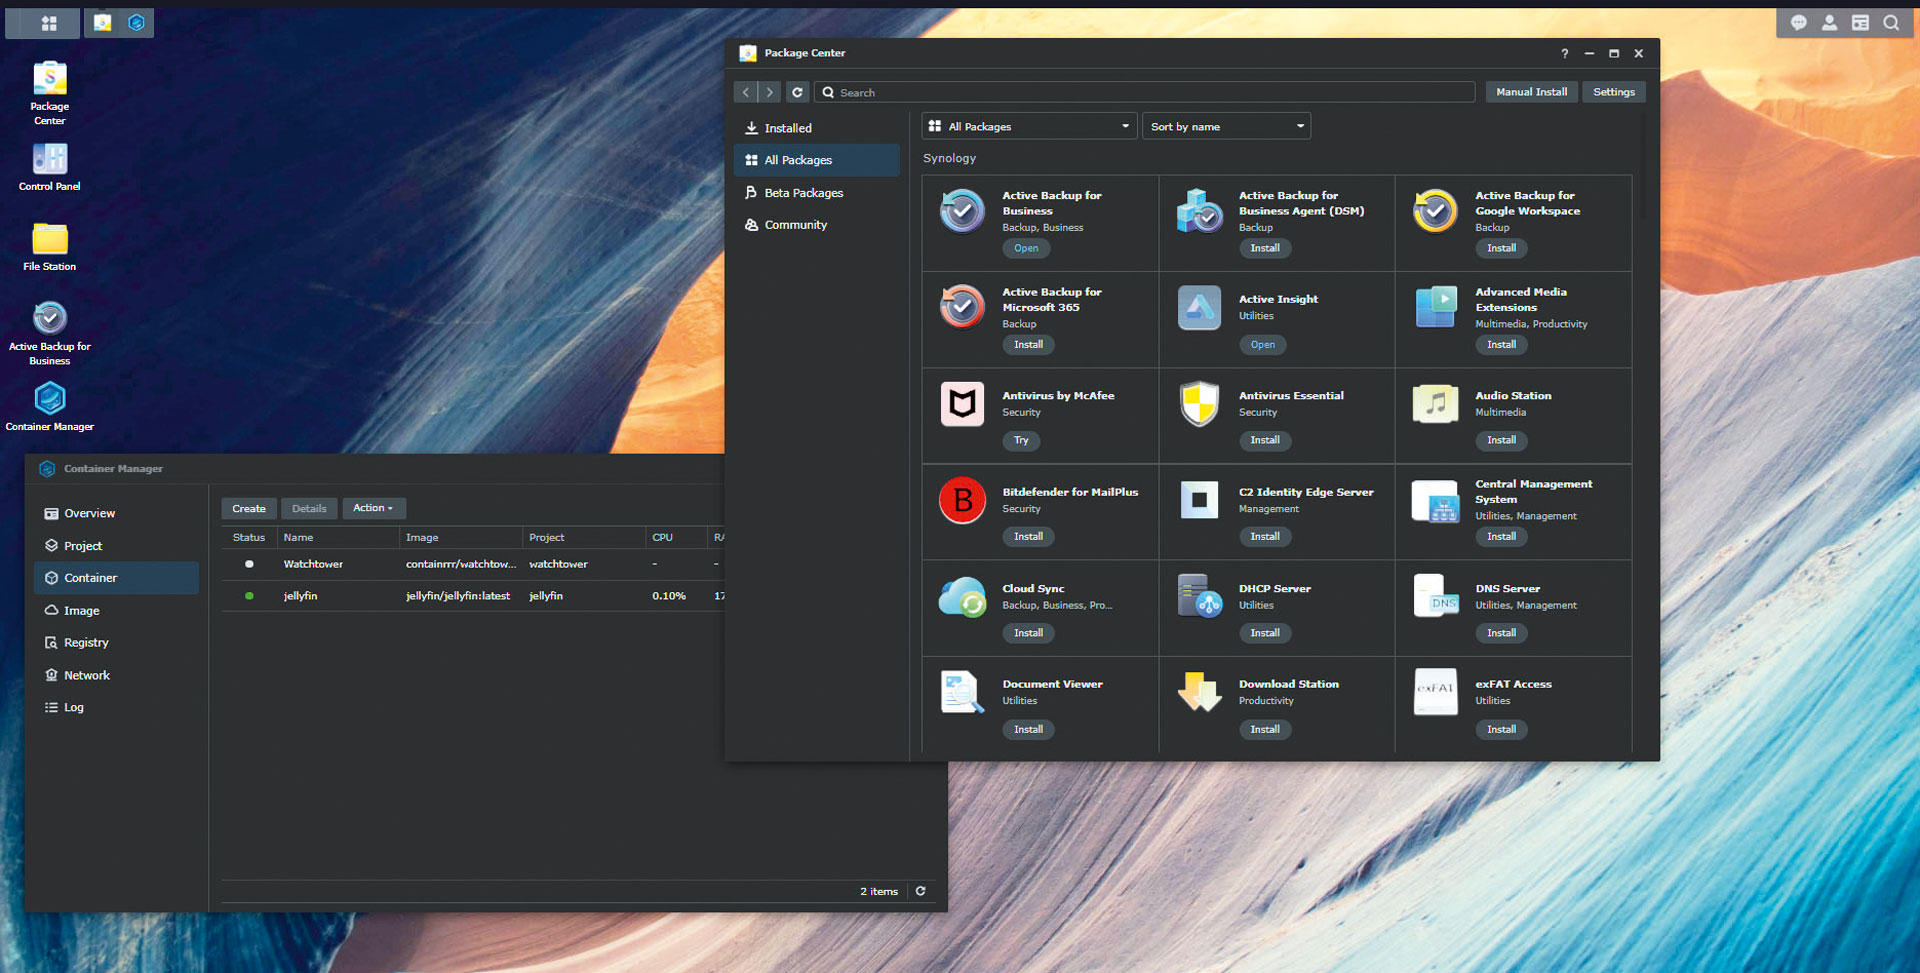Install the Download Station package
Viewport: 1920px width, 973px height.
(1264, 730)
